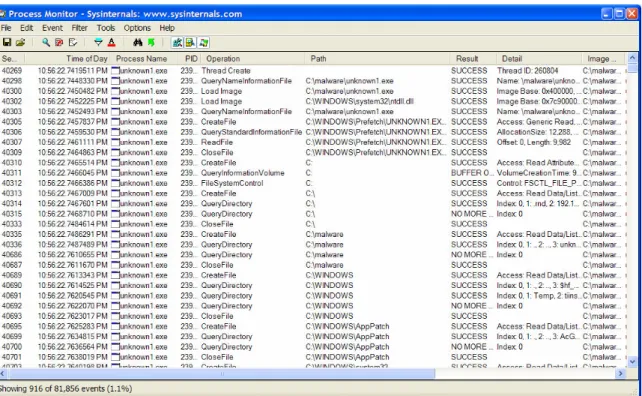Select the Thread Create event row 40269
Screen dimensions: 642x396
pyautogui.click(x=313, y=70)
